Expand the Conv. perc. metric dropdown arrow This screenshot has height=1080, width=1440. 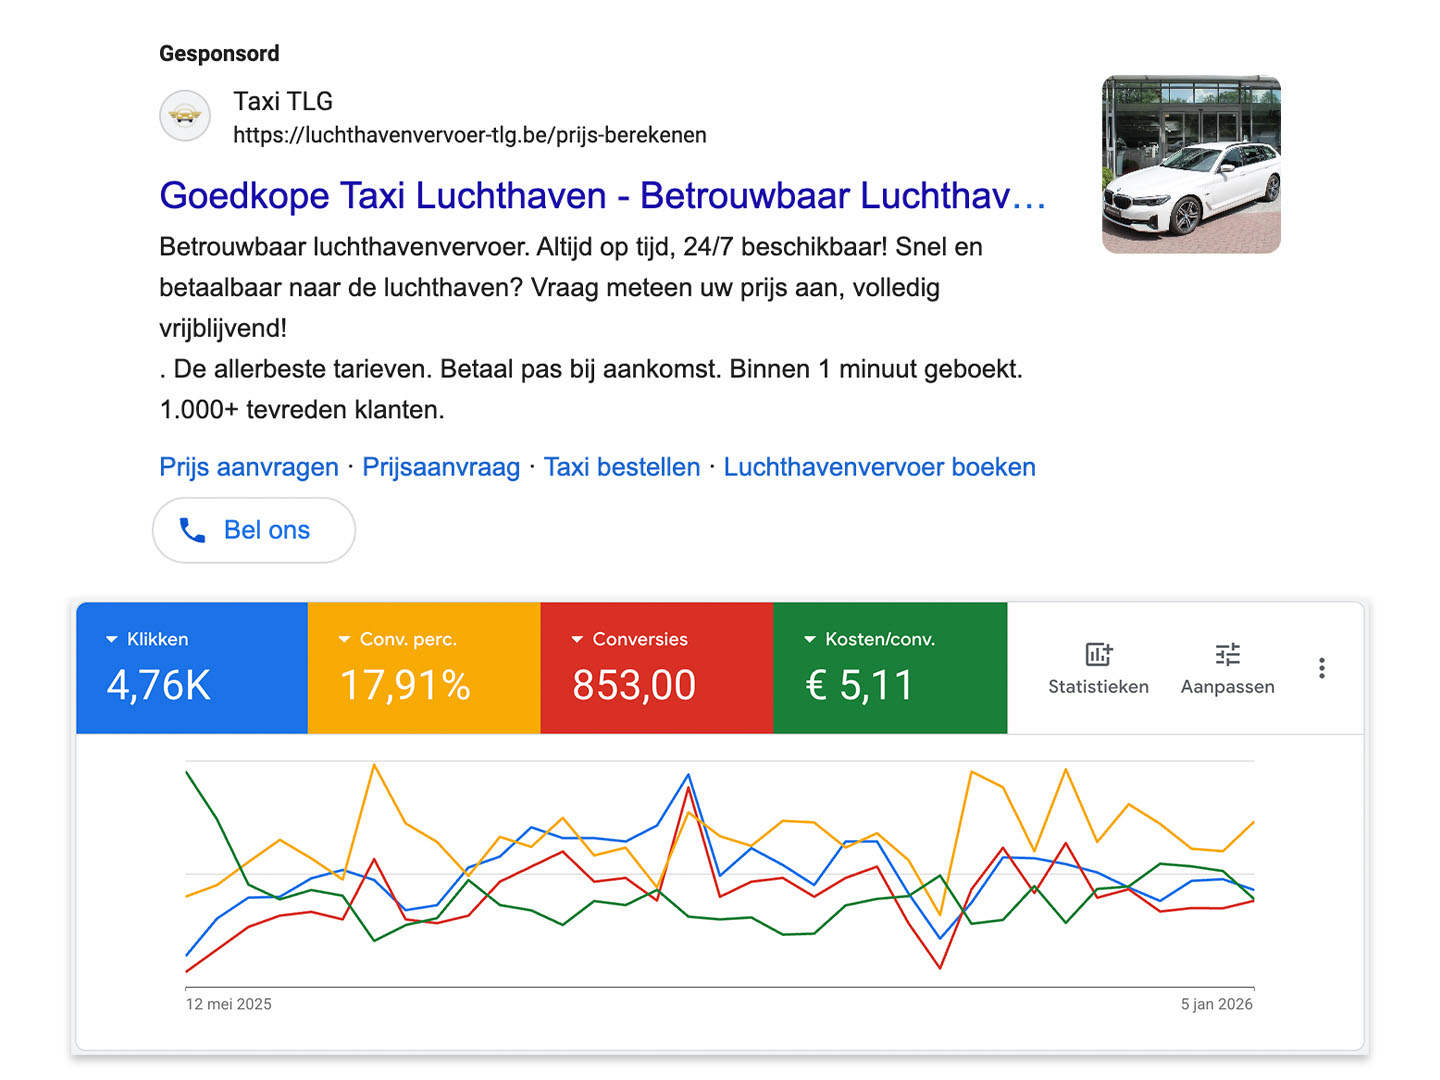click(x=345, y=640)
